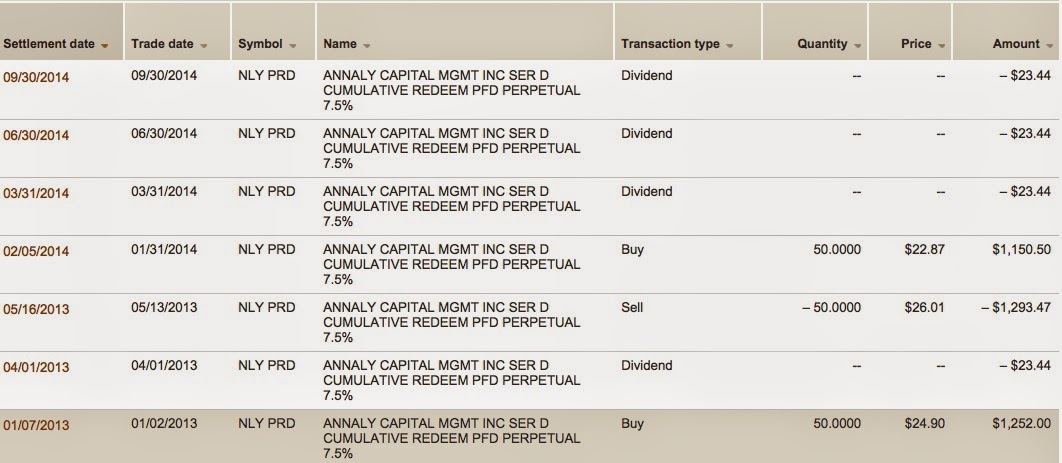Open 01/07/2013 settlement date link
The width and height of the screenshot is (1062, 463).
tap(37, 425)
